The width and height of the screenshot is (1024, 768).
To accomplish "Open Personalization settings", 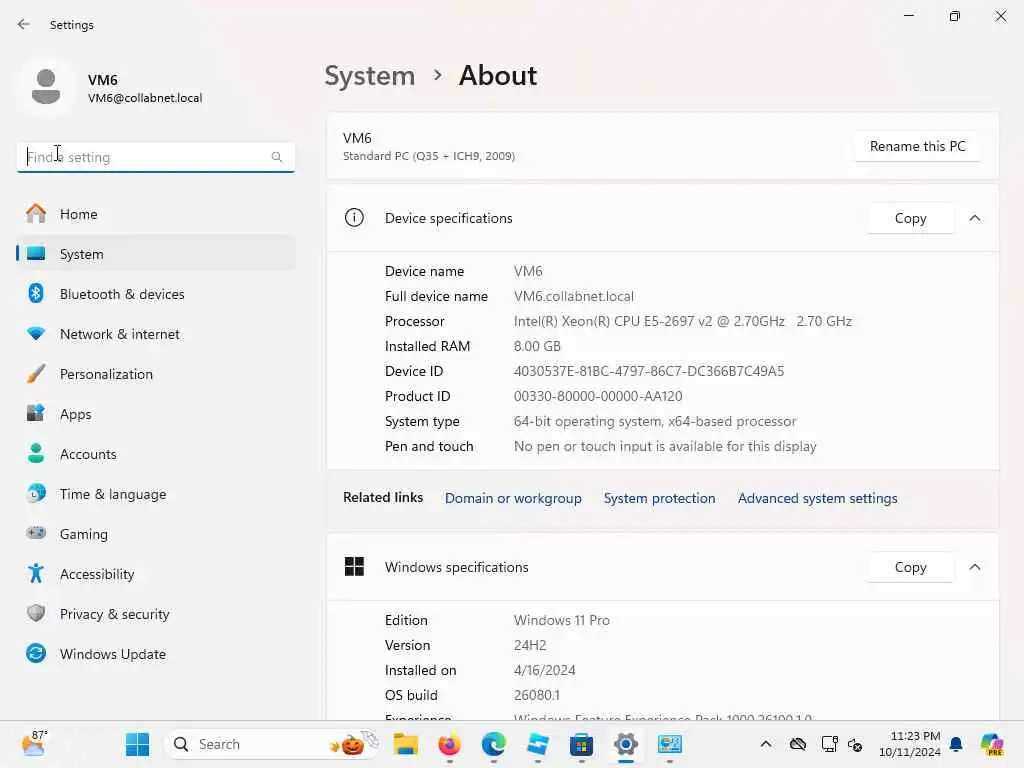I will pyautogui.click(x=155, y=374).
